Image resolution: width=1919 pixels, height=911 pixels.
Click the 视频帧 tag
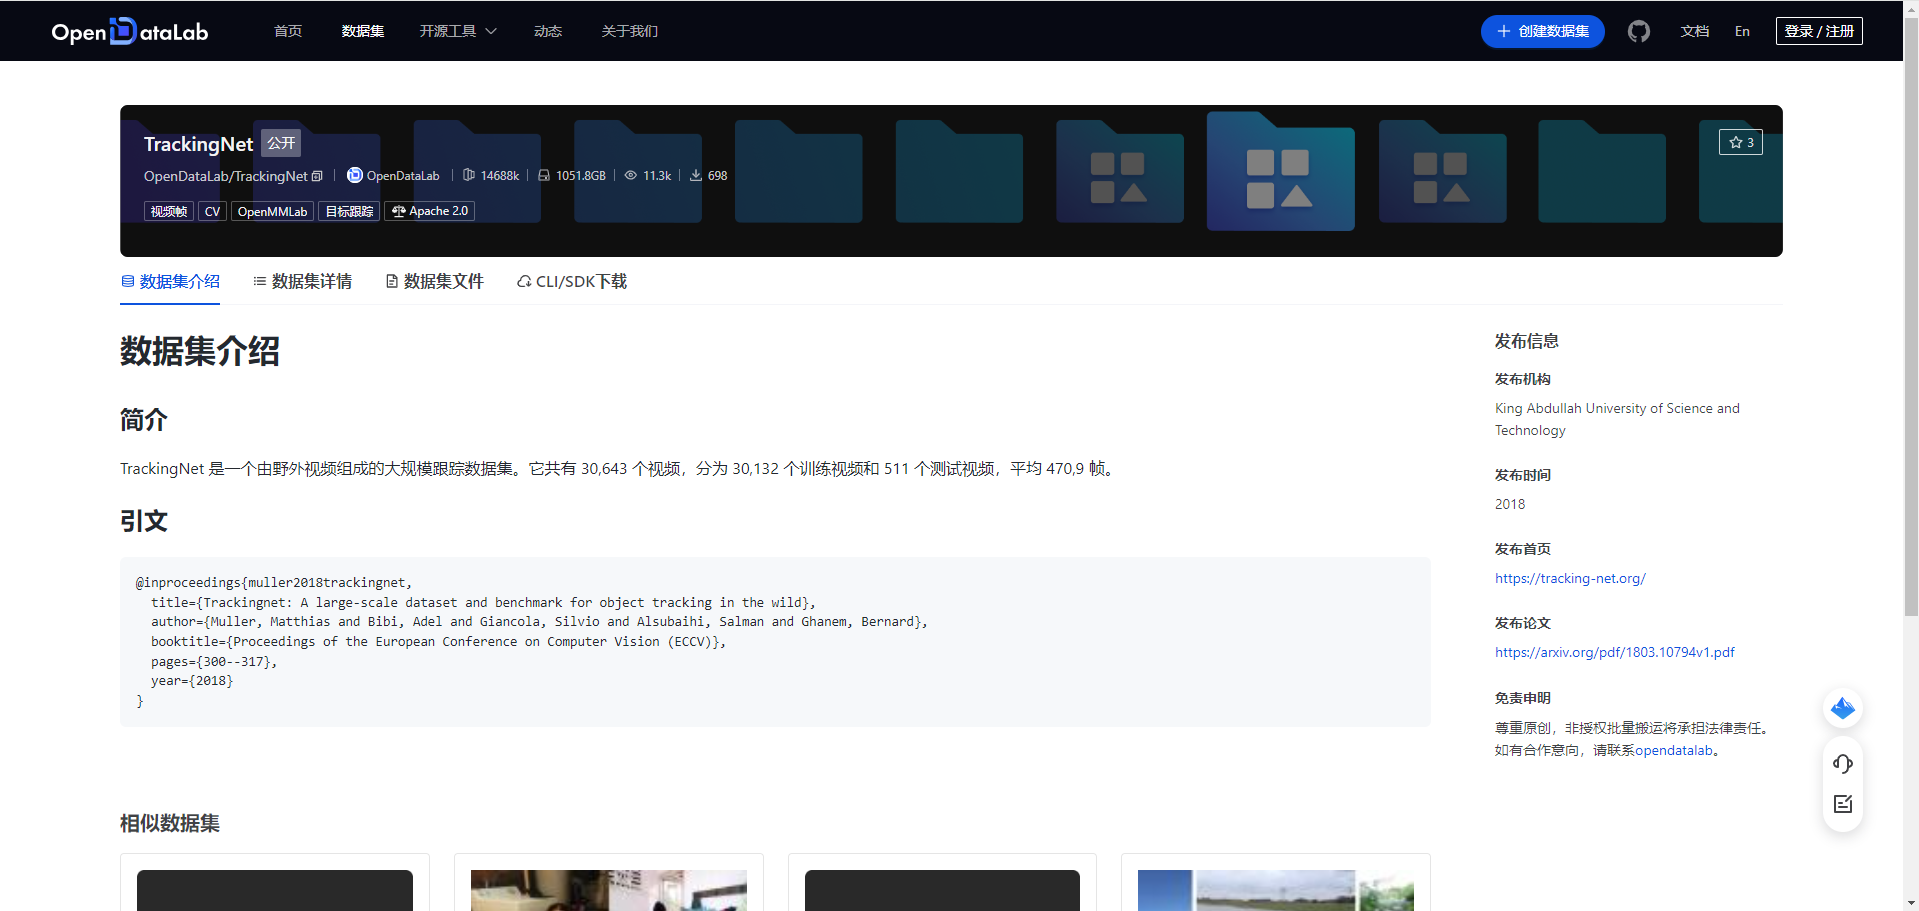pos(169,211)
